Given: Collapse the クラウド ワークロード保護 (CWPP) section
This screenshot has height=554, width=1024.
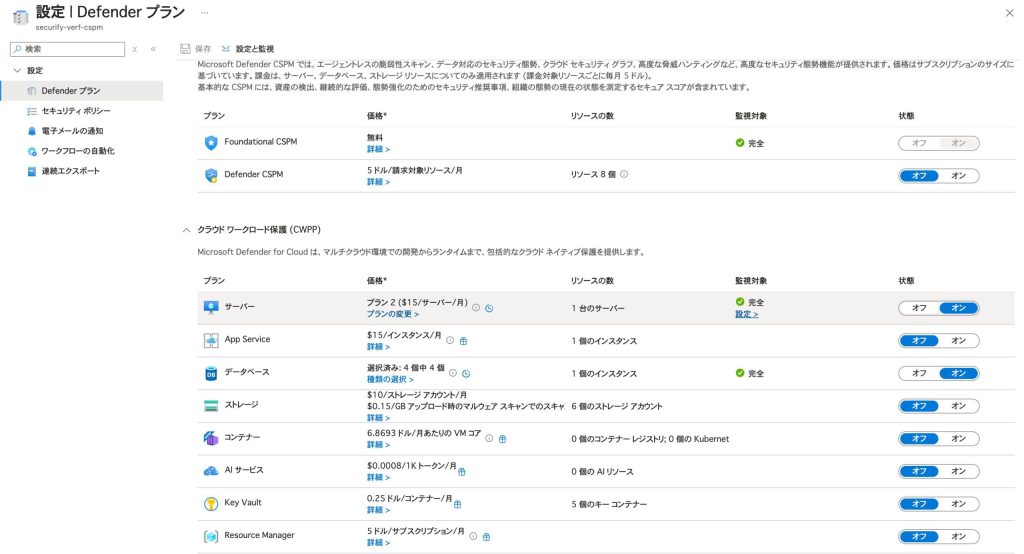Looking at the screenshot, I should point(186,230).
